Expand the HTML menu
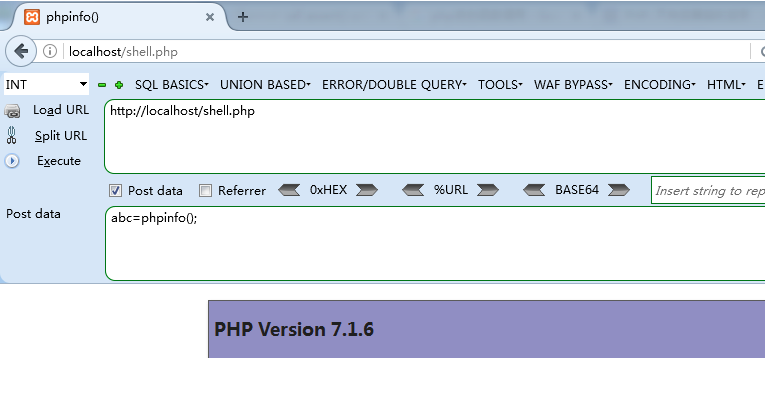The image size is (770, 393). (x=726, y=85)
